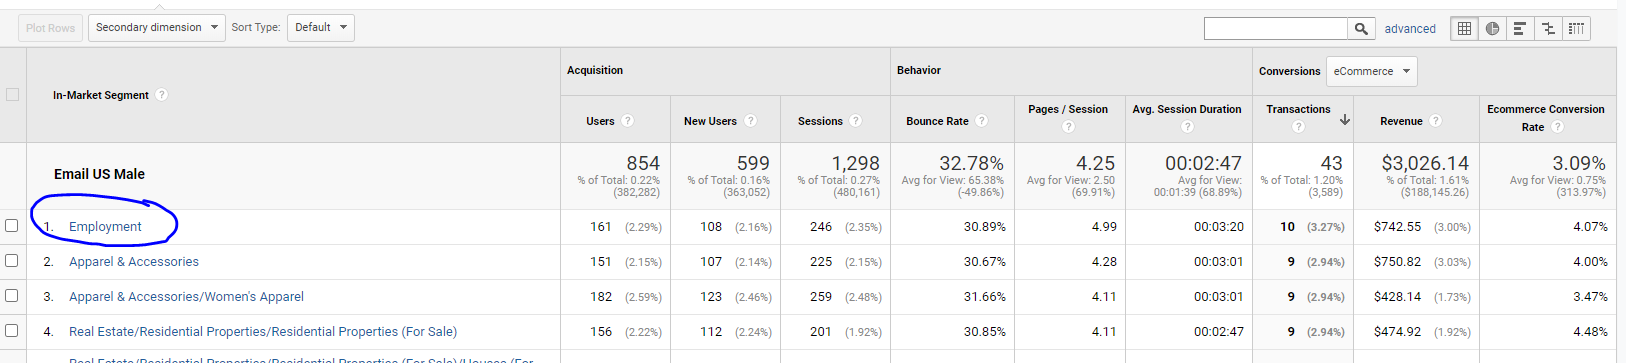Sort by the Sessions column header
Viewport: 1626px width, 363px height.
[820, 121]
